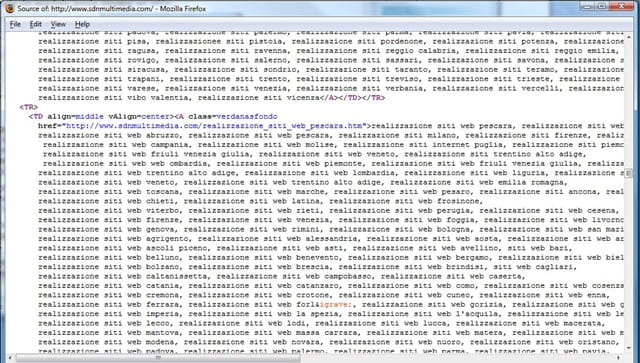Open the View menu
The height and width of the screenshot is (363, 640).
point(58,24)
